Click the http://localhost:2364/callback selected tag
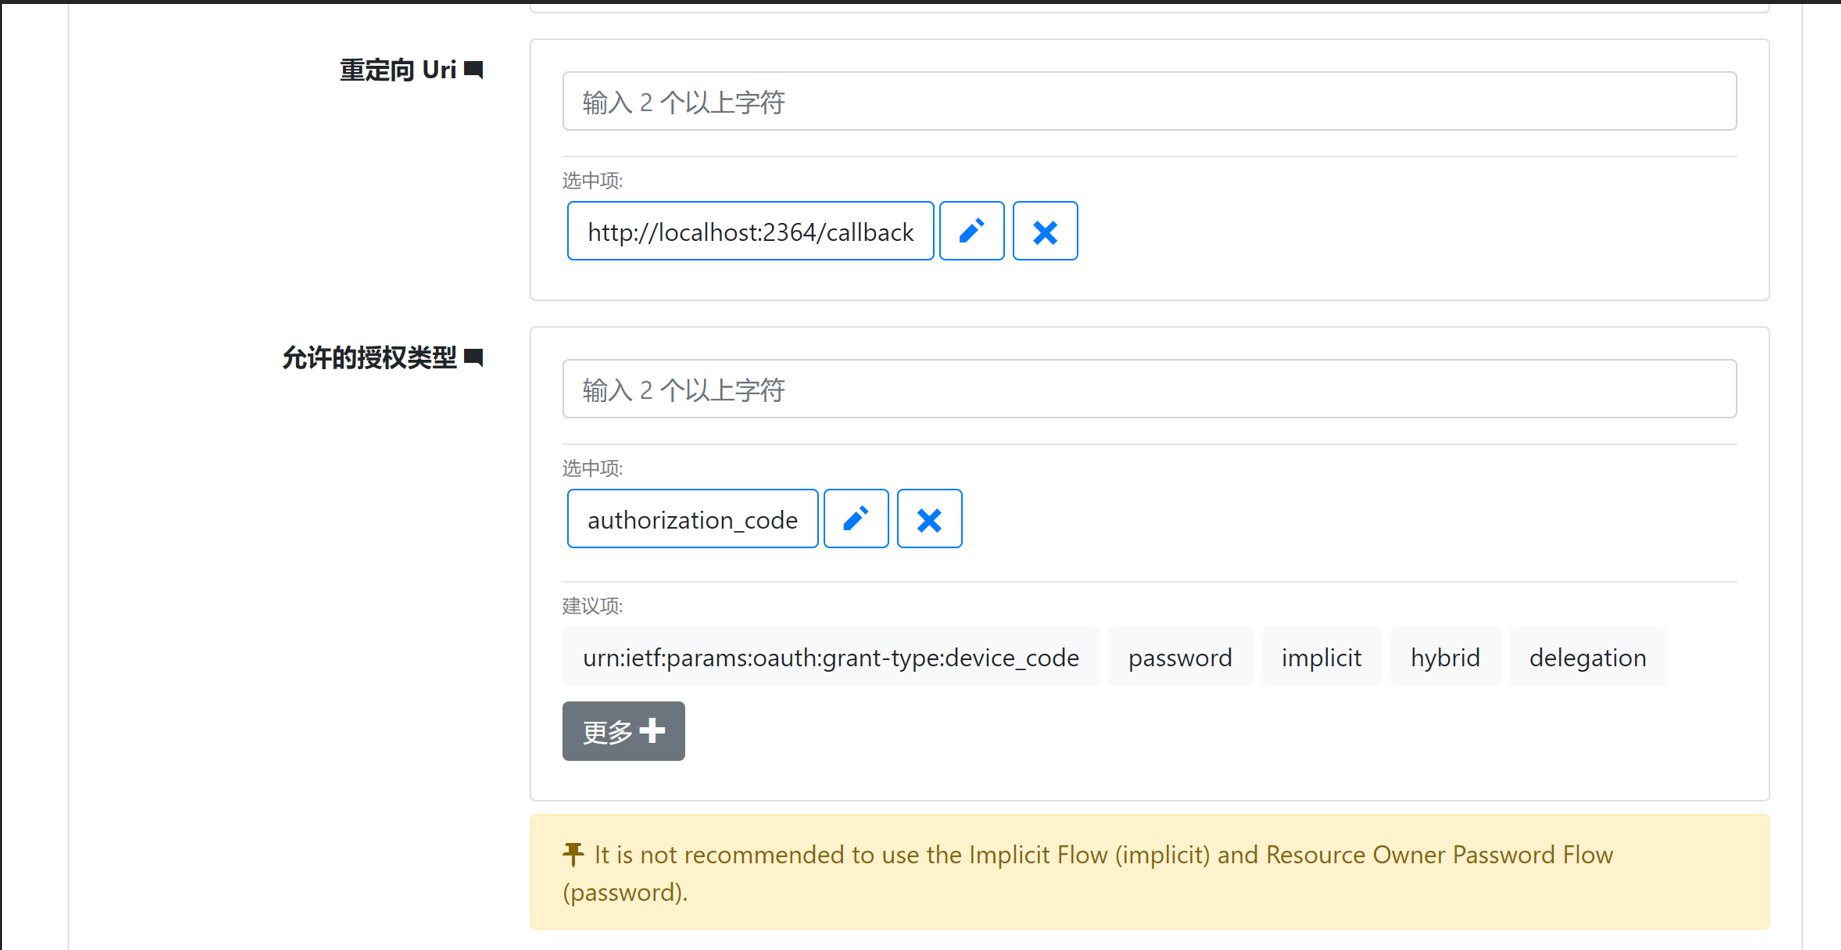 pyautogui.click(x=750, y=231)
